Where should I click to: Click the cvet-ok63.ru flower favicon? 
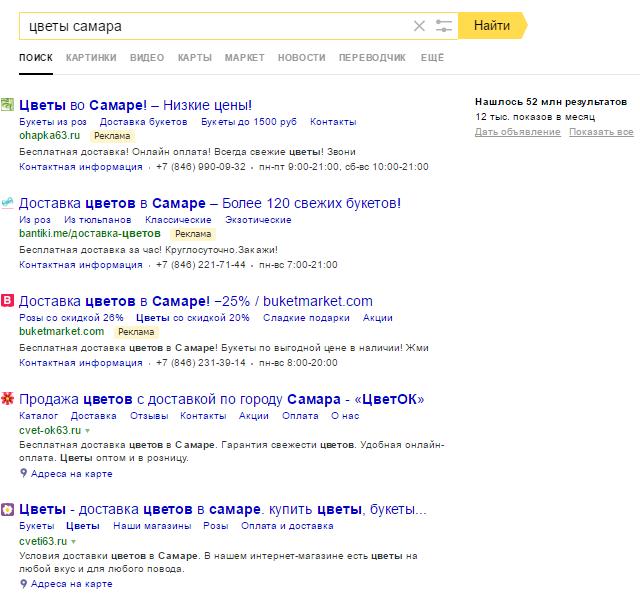[x=7, y=398]
